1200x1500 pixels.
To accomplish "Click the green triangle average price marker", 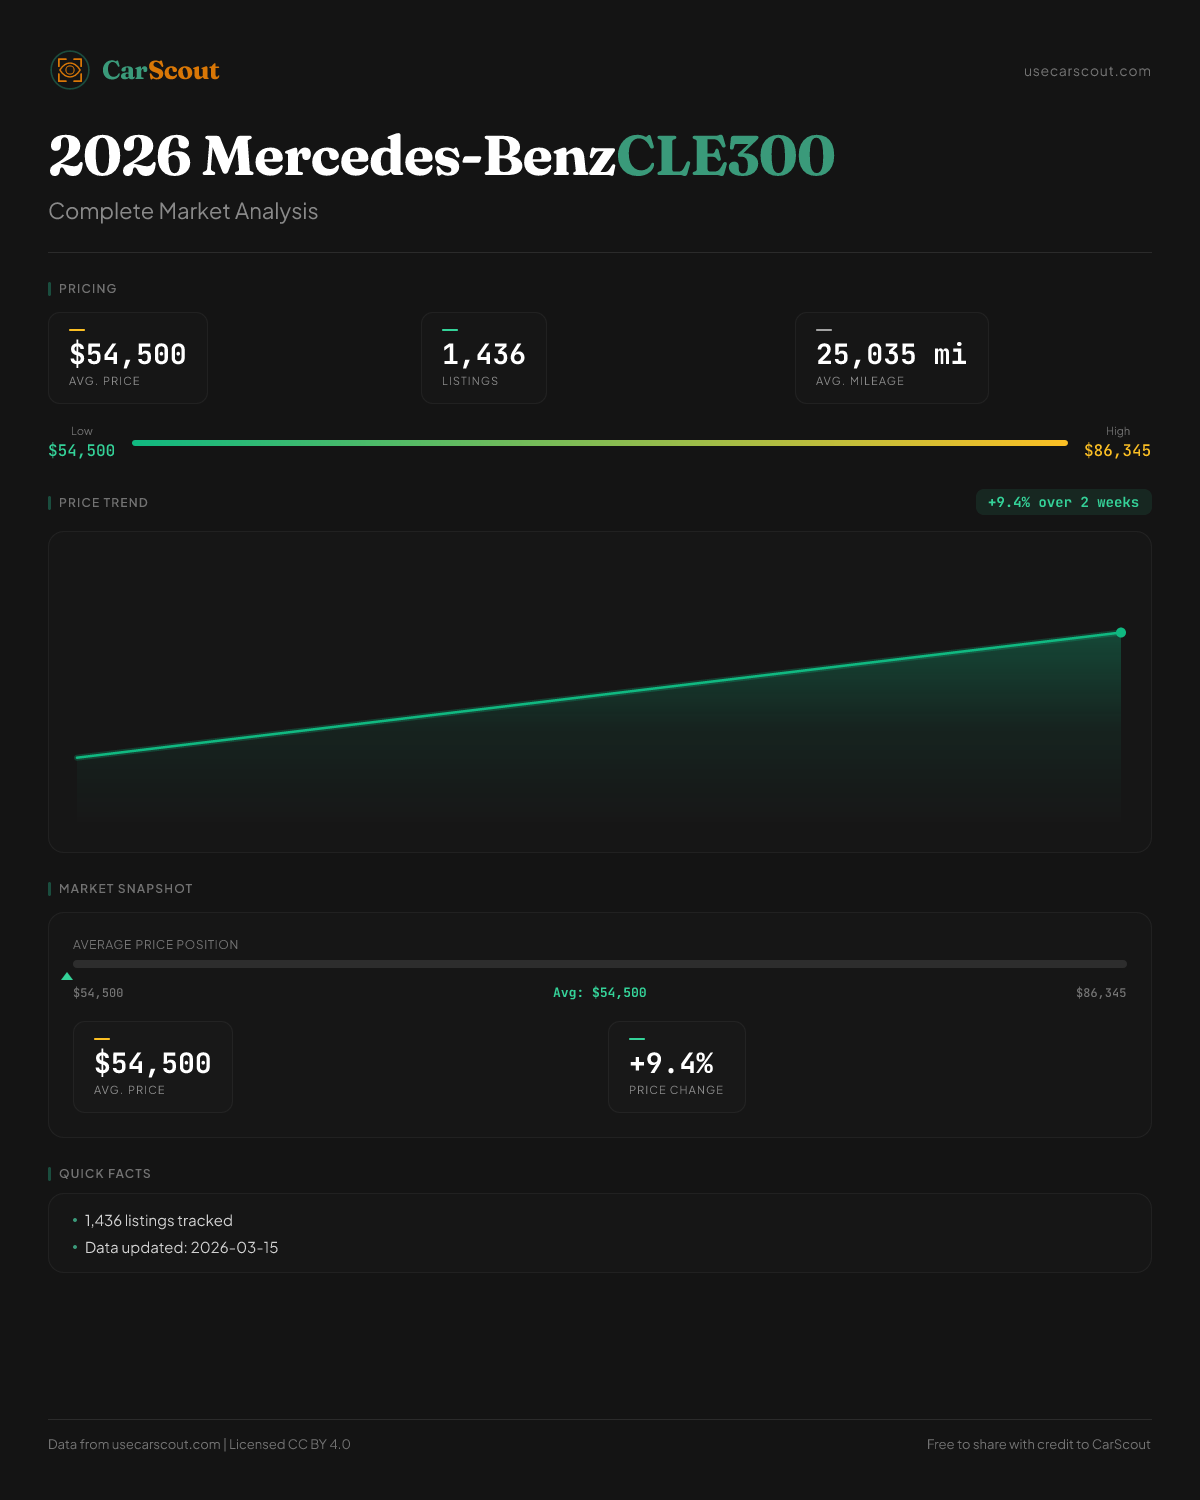I will (67, 976).
